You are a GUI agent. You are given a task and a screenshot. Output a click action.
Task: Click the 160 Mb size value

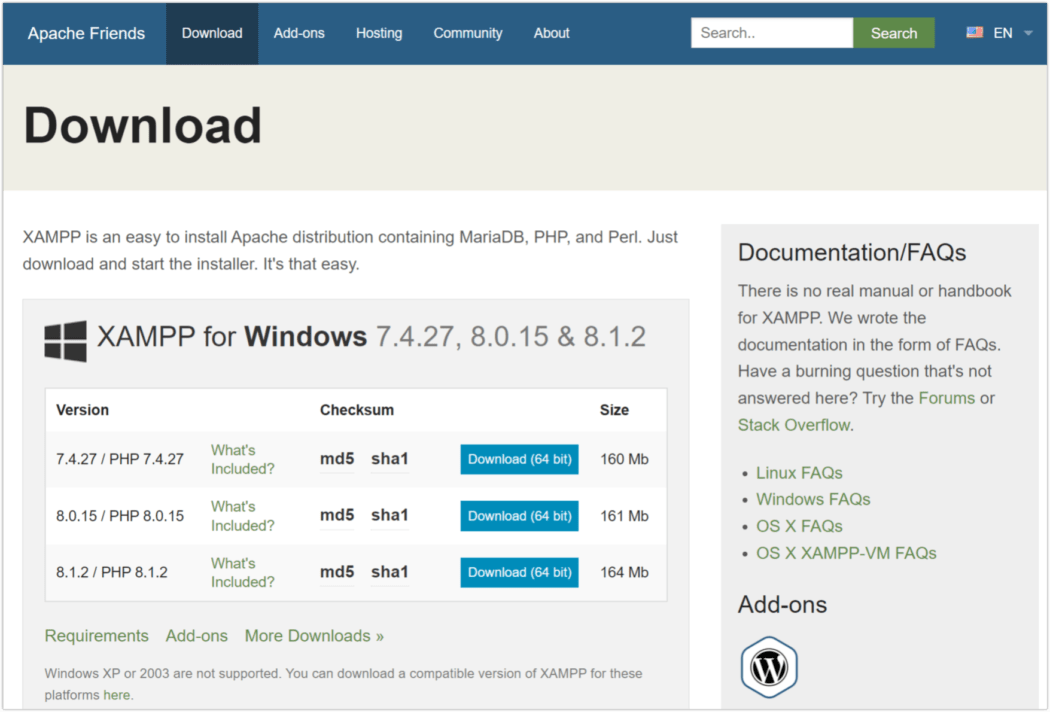pyautogui.click(x=624, y=459)
